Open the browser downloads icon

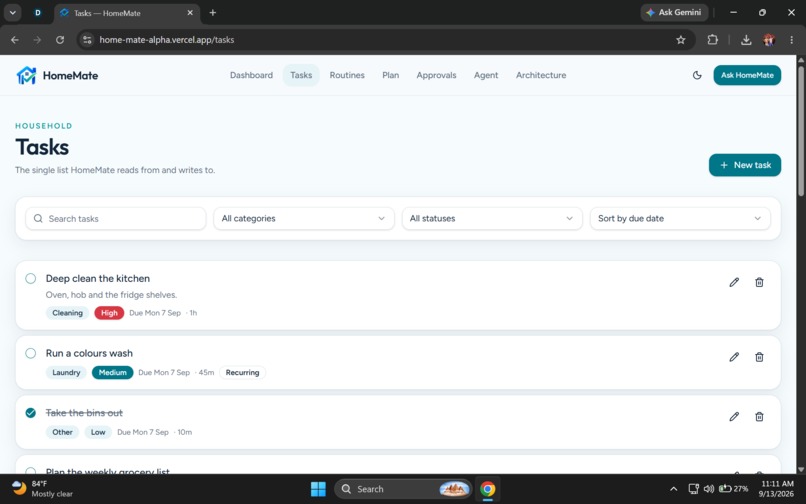[746, 40]
